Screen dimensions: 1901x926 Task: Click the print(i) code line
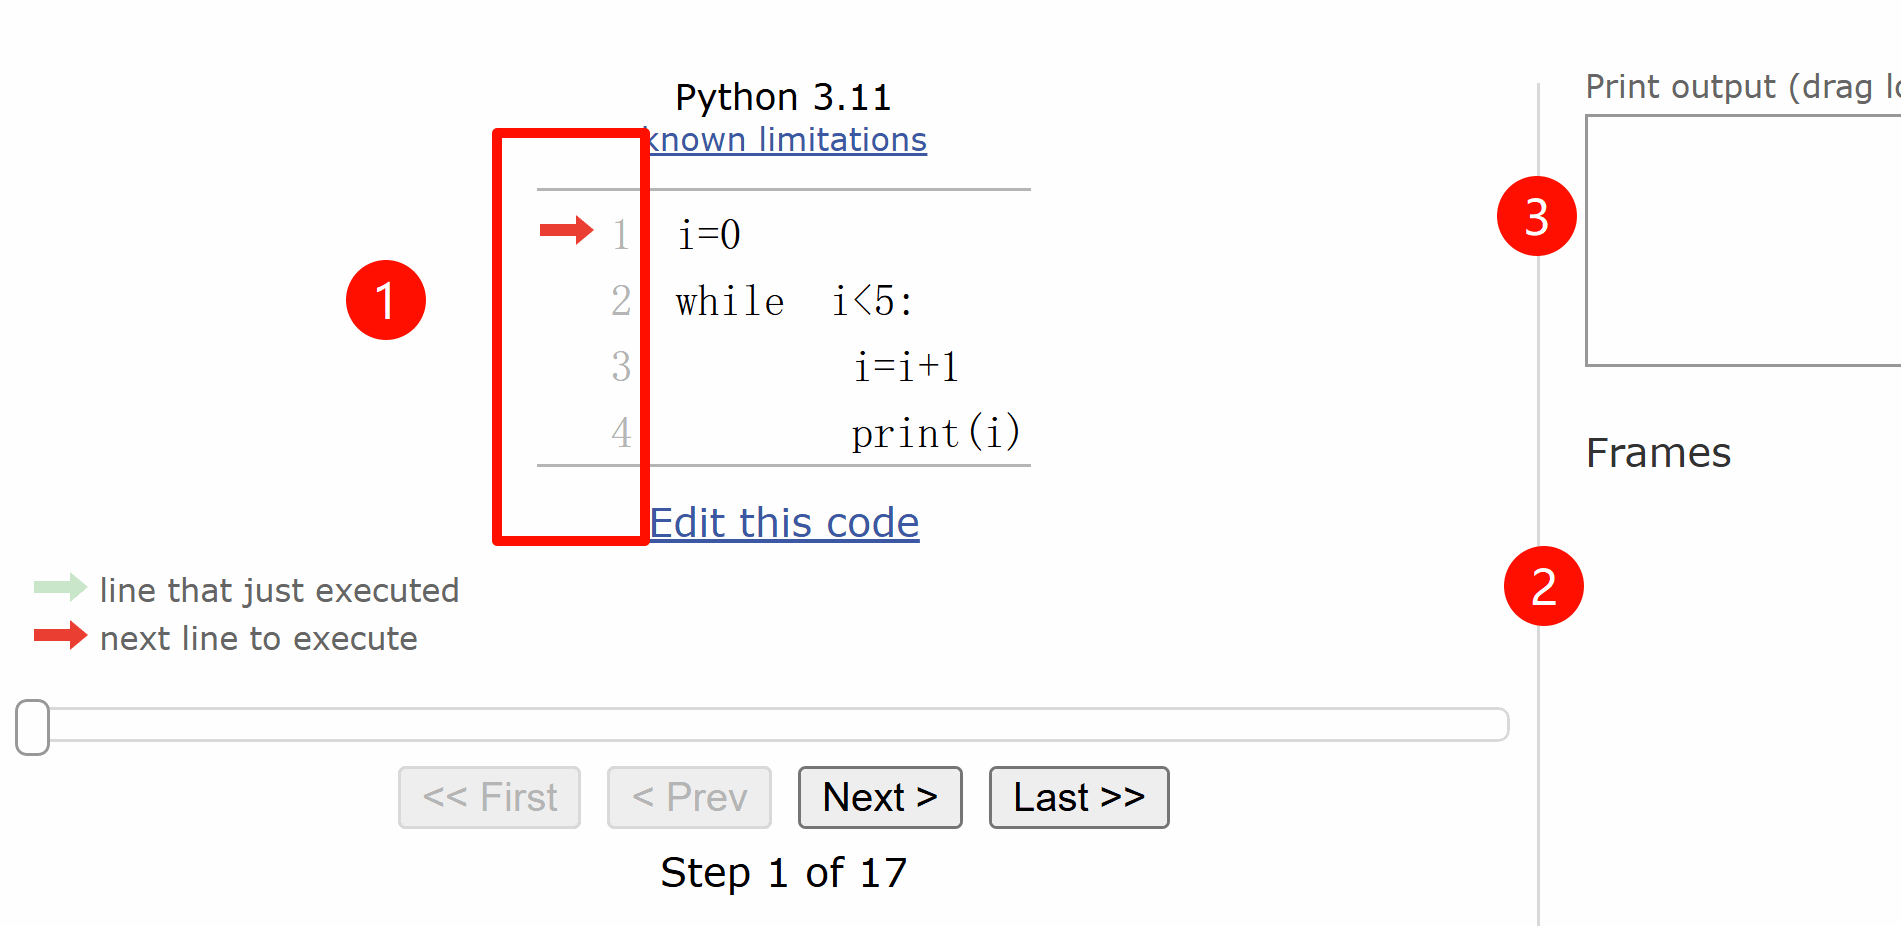click(x=935, y=433)
